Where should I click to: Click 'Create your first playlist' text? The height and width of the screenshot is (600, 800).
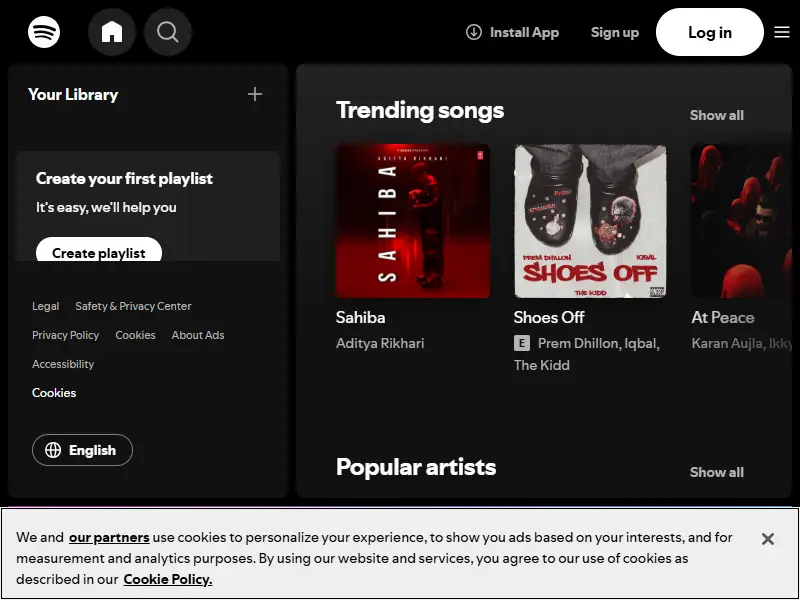pyautogui.click(x=124, y=179)
